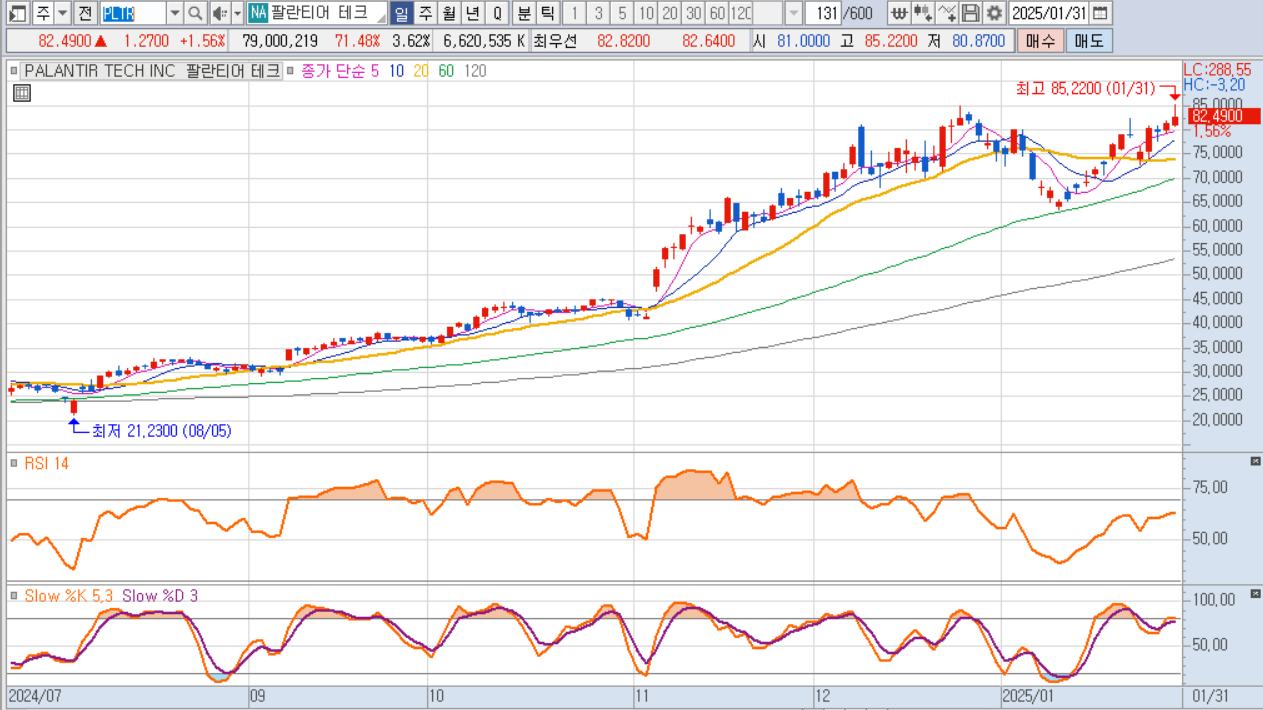Close the RSI indicator panel
Viewport: 1263px width, 710px height.
click(1256, 460)
